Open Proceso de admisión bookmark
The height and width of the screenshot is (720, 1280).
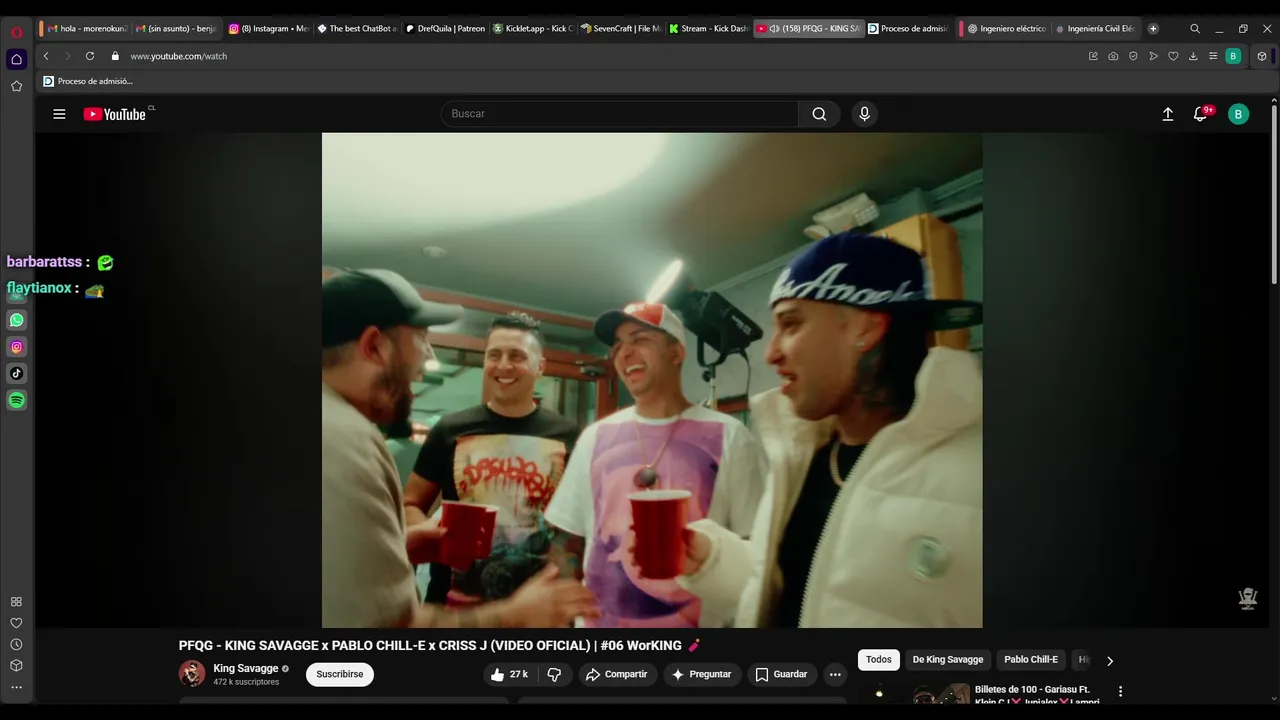(88, 81)
